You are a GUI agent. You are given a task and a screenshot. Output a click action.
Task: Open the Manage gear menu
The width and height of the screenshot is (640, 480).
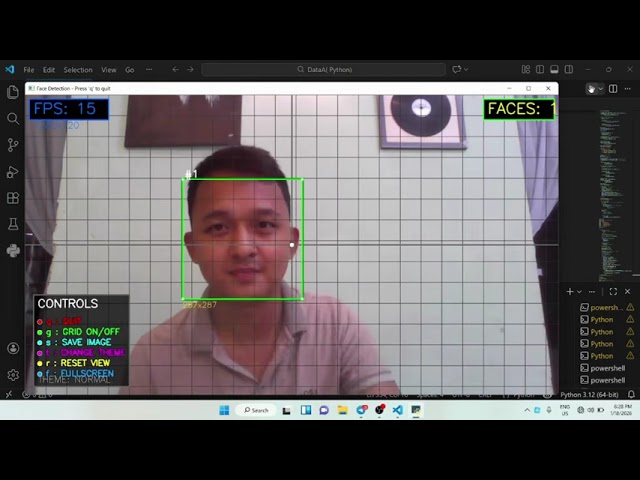(x=13, y=375)
